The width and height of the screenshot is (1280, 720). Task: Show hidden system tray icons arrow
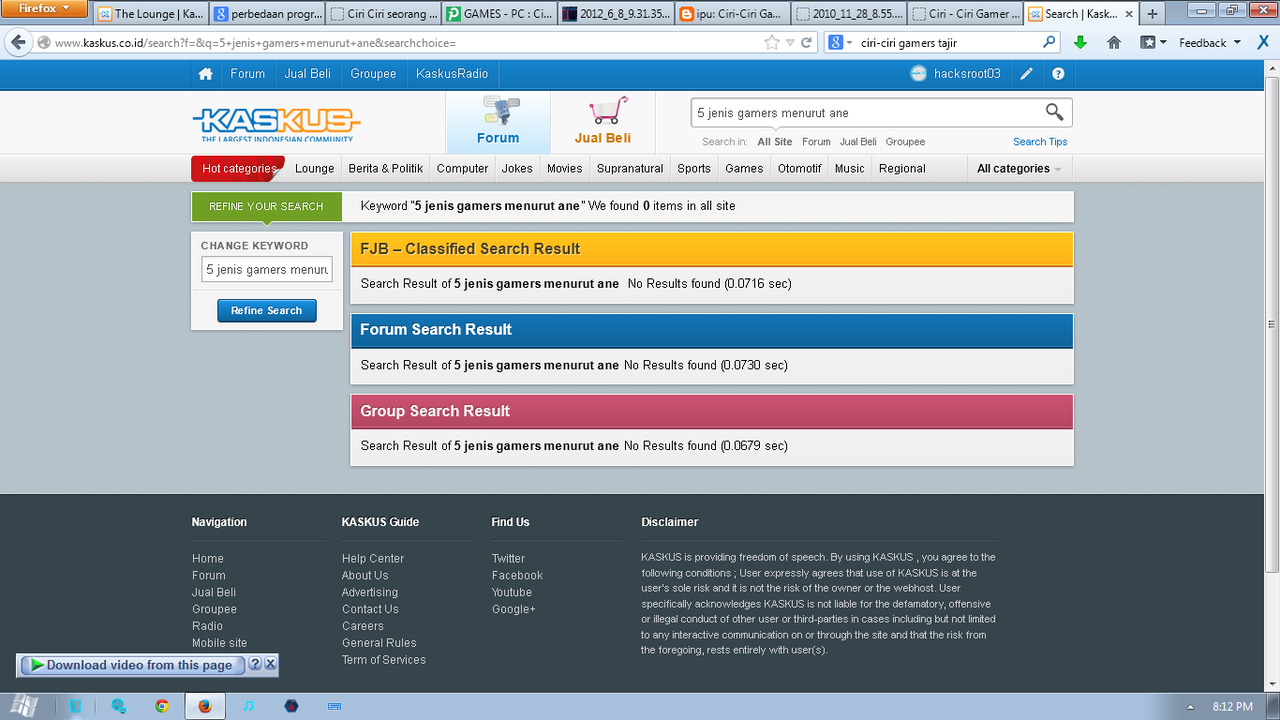(1190, 706)
